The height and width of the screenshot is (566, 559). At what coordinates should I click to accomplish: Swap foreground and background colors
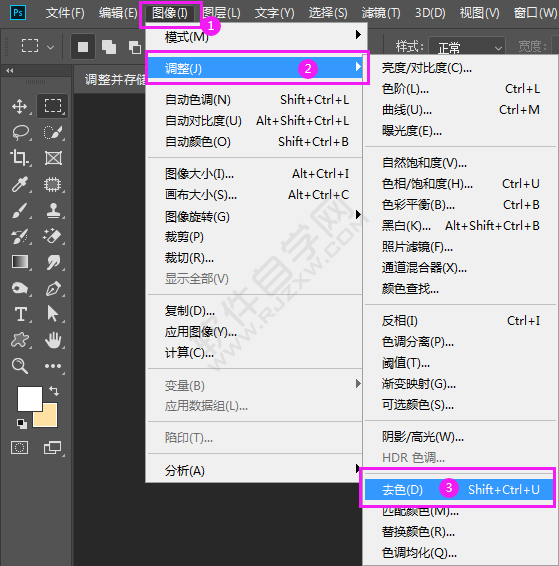pos(54,391)
